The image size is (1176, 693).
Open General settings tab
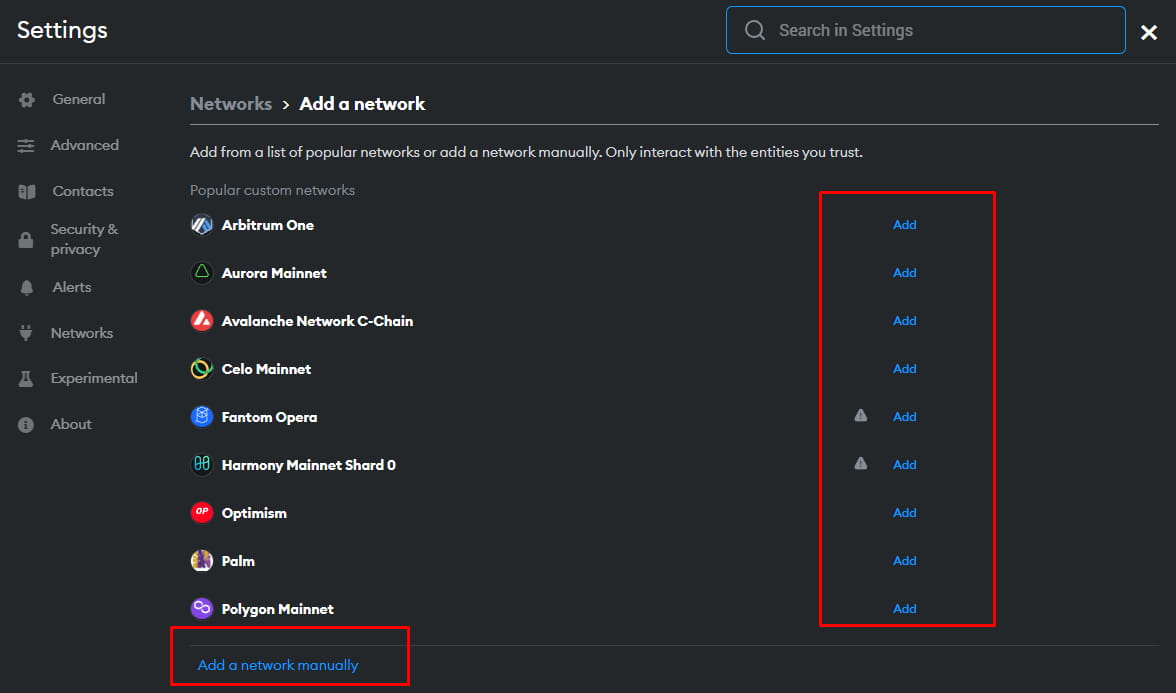(x=79, y=99)
